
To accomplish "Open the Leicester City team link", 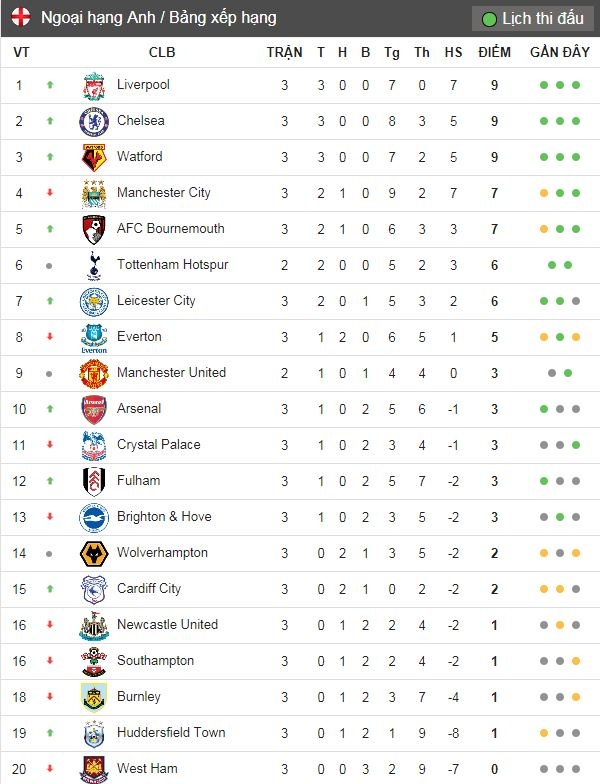I will [x=156, y=300].
